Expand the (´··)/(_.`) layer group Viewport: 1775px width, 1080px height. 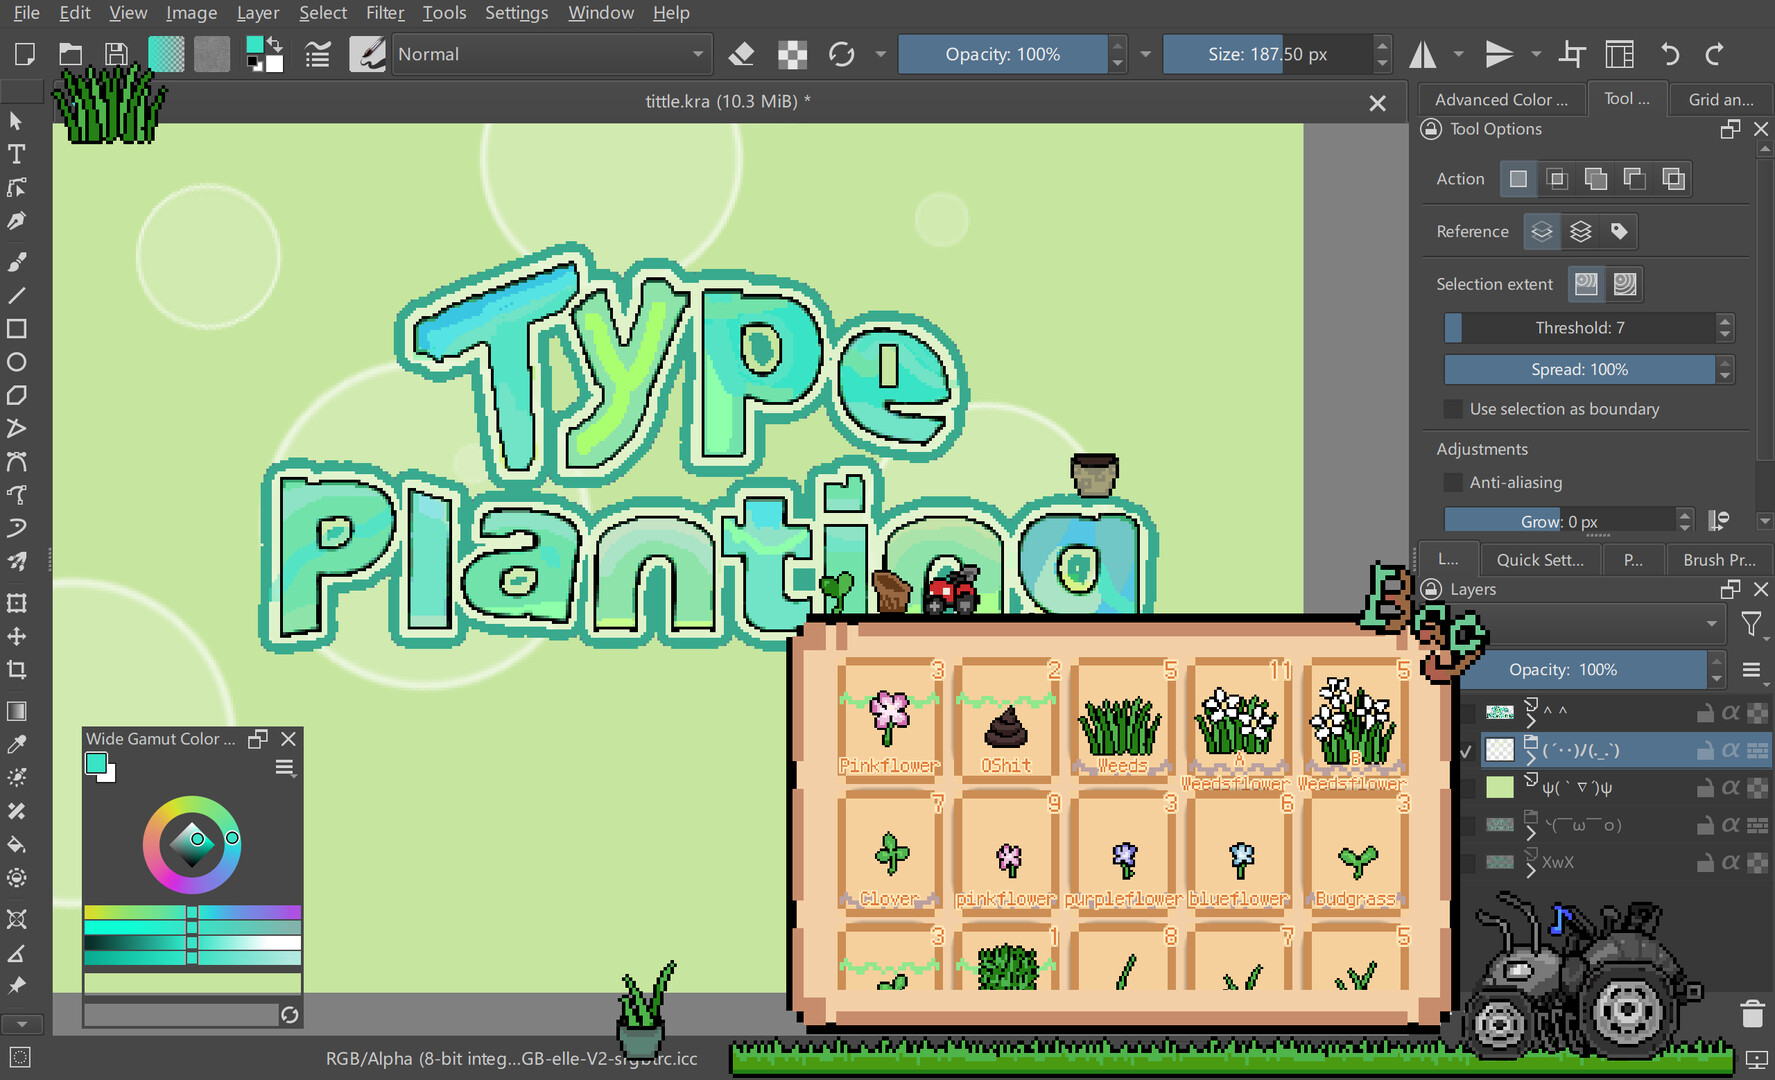coord(1530,757)
